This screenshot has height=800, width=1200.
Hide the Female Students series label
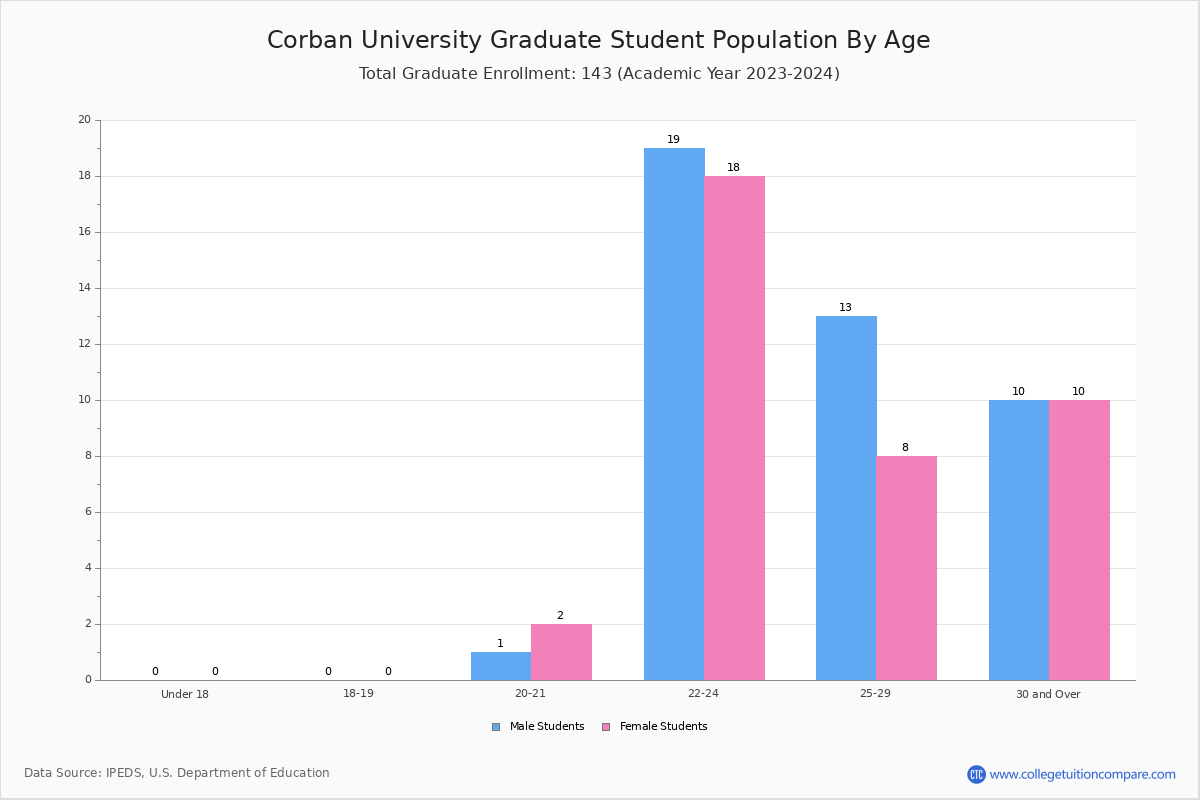pyautogui.click(x=663, y=727)
